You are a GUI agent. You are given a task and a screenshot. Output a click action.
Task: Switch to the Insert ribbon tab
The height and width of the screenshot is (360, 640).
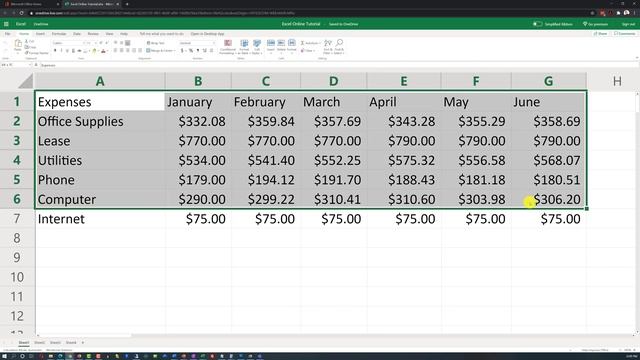pyautogui.click(x=40, y=34)
